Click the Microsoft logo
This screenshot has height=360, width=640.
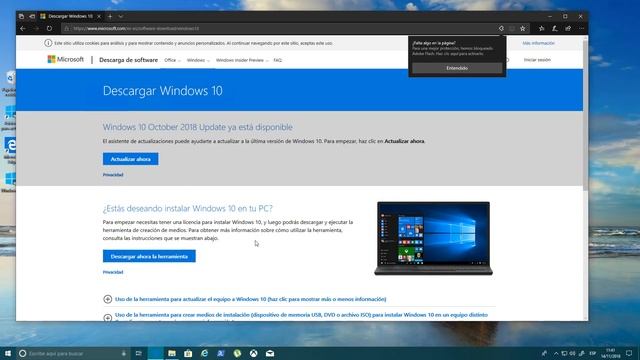pos(66,60)
